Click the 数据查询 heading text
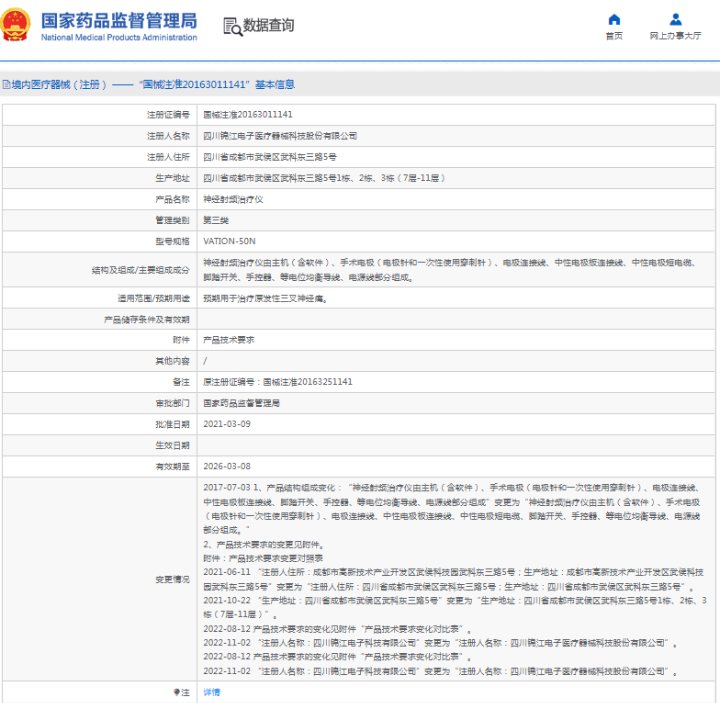Image resolution: width=723 pixels, height=703 pixels. coord(268,25)
